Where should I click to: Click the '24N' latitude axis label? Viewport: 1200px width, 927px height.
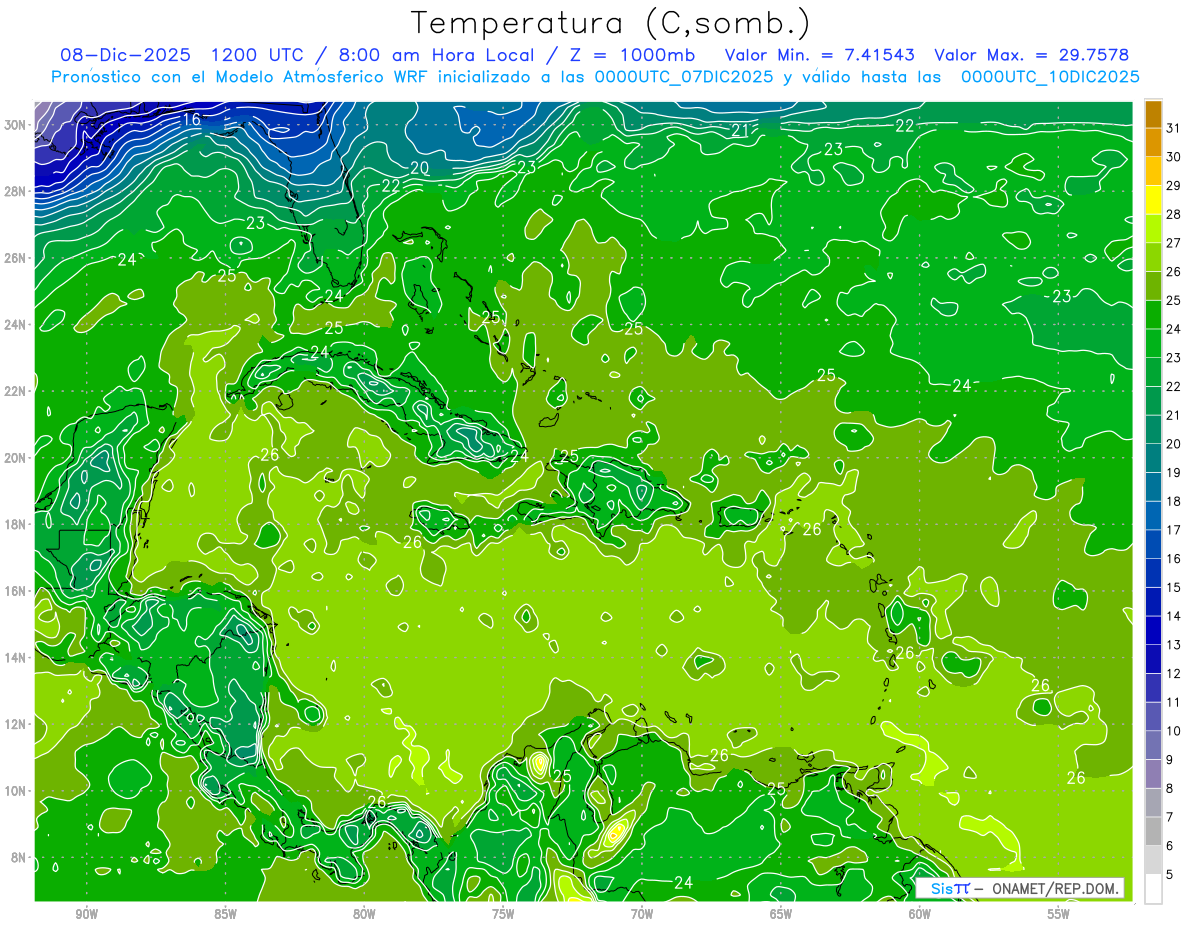(16, 325)
